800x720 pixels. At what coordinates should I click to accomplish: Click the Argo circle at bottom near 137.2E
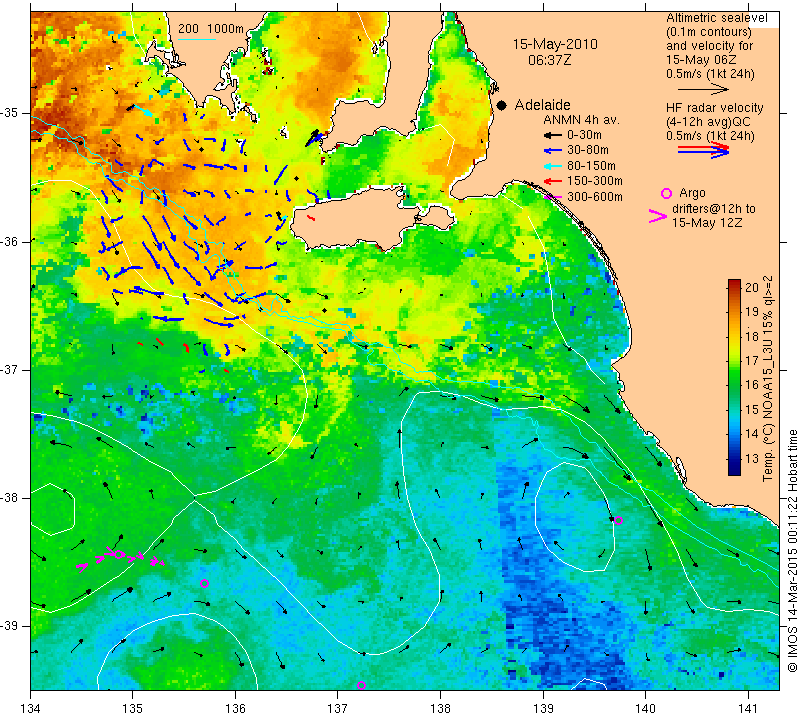(x=361, y=685)
